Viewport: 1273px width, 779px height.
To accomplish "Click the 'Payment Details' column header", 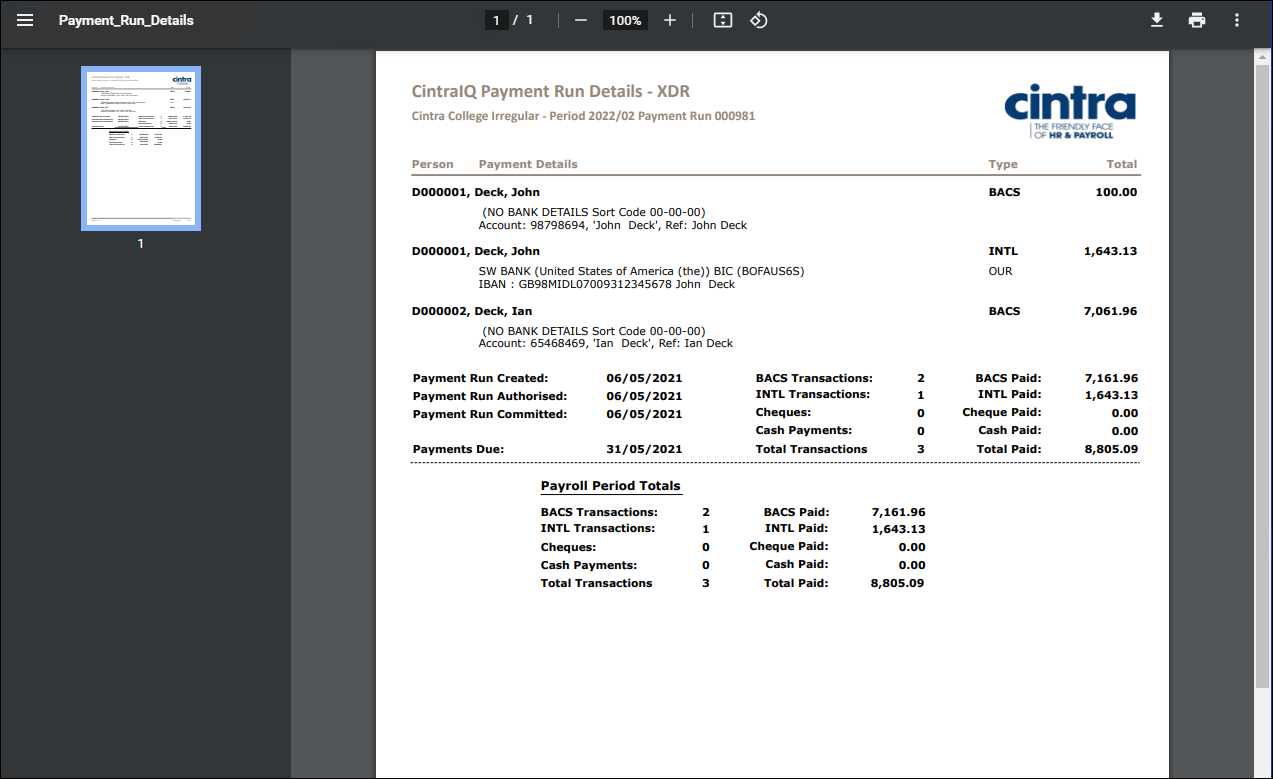I will (528, 164).
